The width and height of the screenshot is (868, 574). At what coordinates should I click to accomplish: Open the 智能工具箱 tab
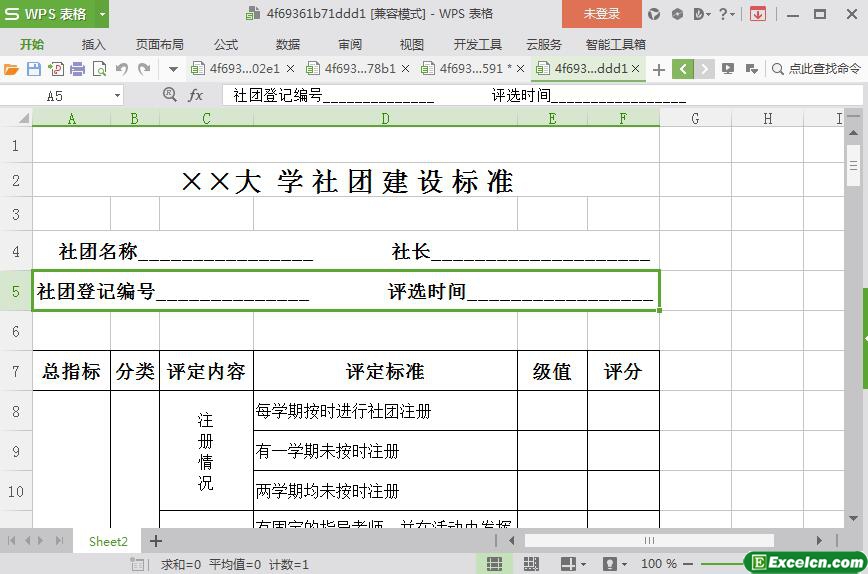tap(616, 44)
